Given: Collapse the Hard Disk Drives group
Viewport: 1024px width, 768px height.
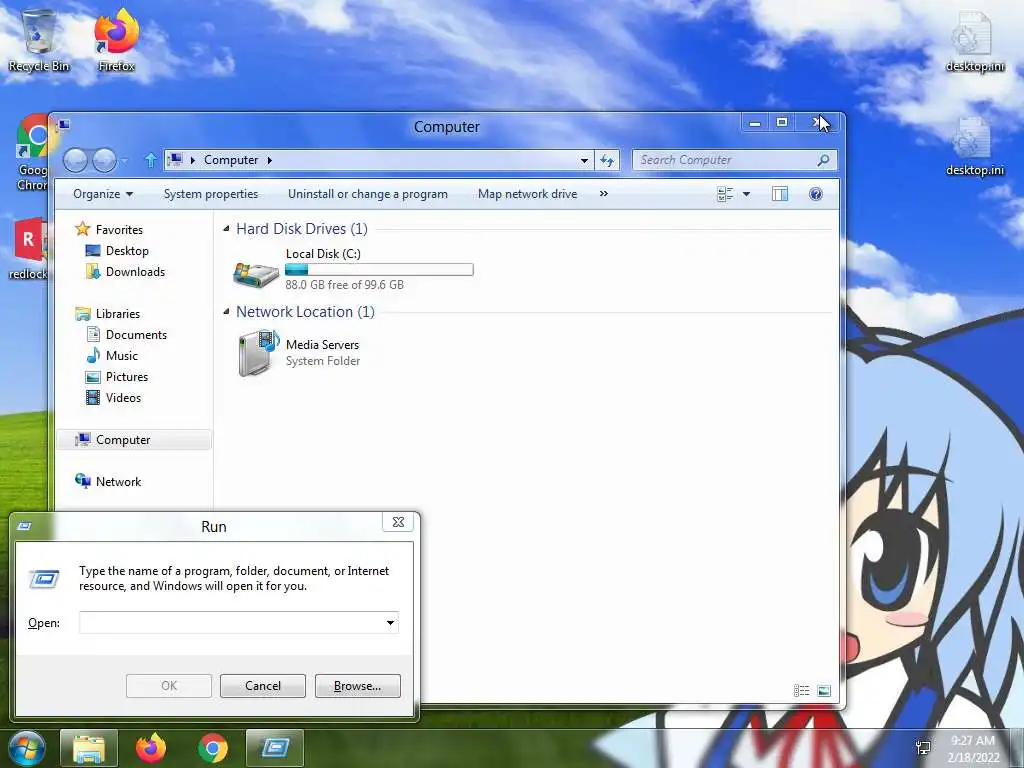Looking at the screenshot, I should pos(227,229).
